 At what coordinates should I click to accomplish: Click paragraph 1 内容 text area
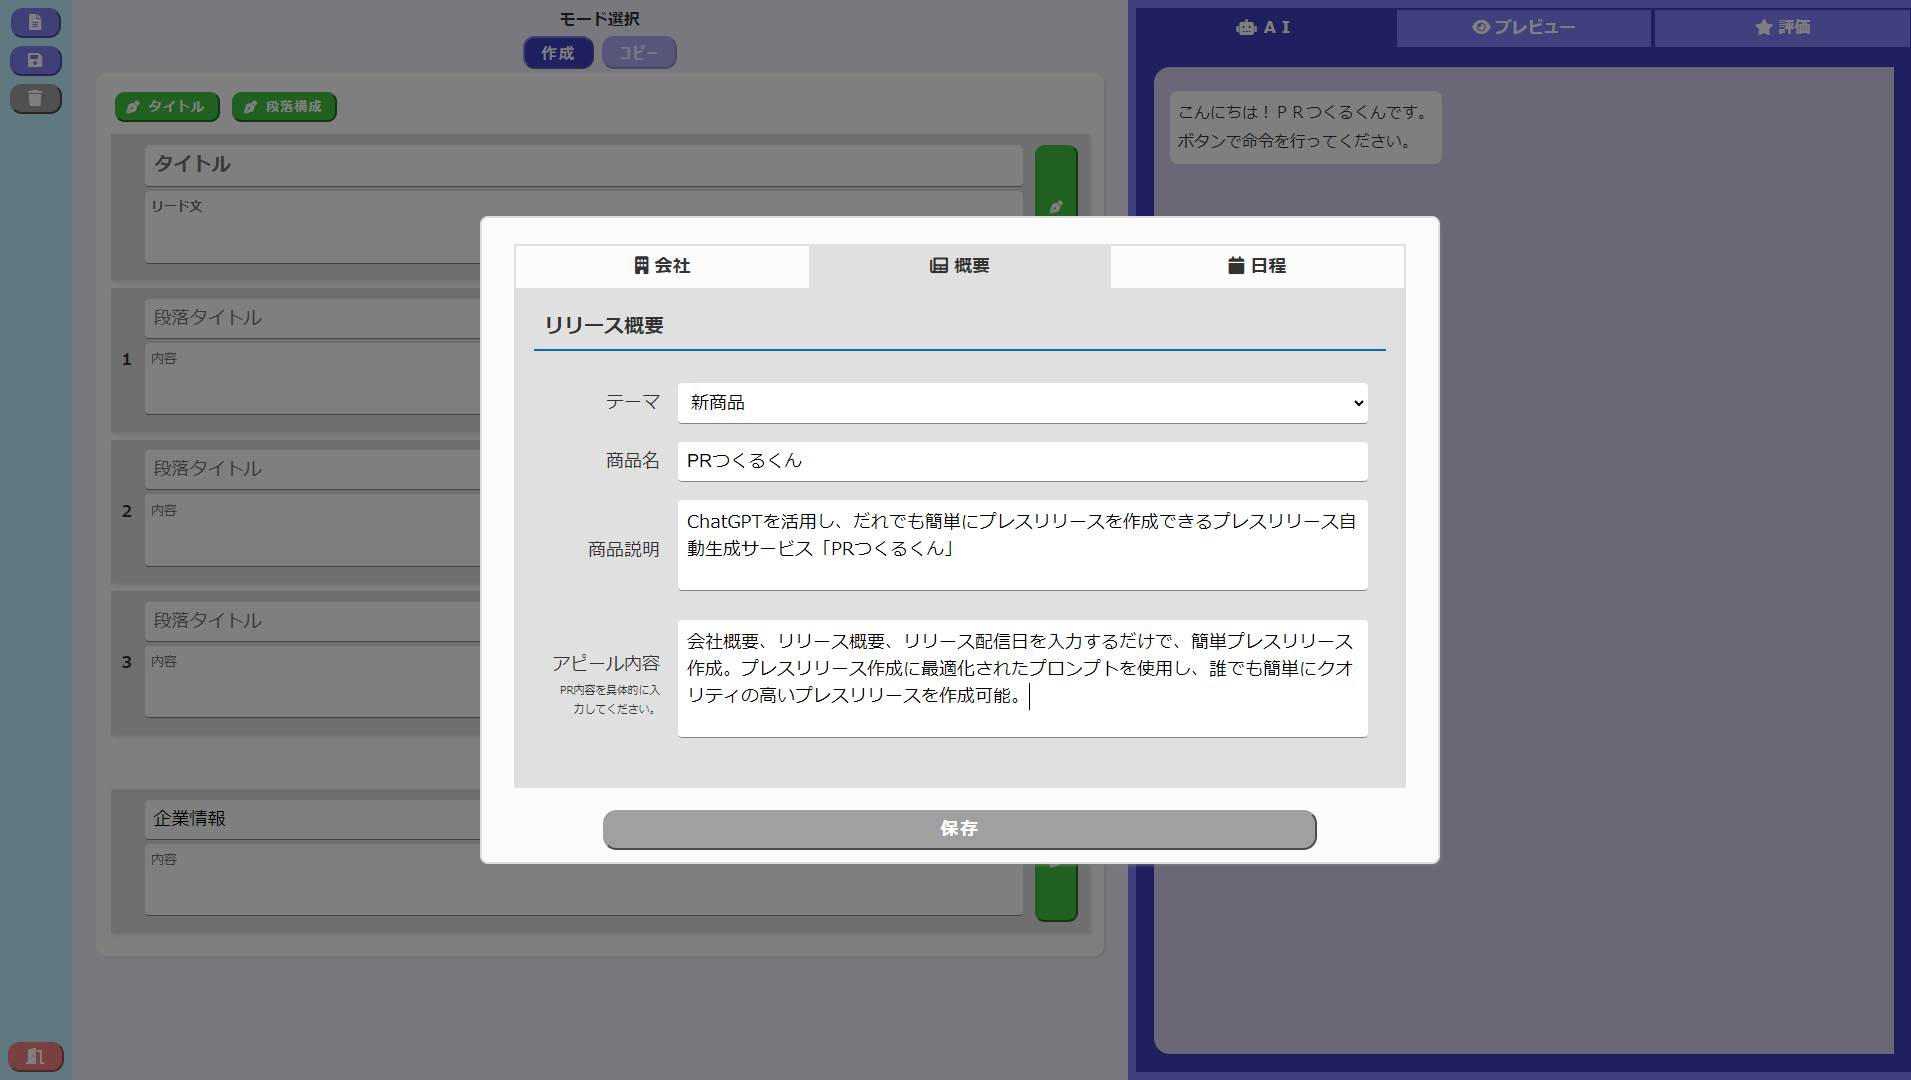[314, 378]
